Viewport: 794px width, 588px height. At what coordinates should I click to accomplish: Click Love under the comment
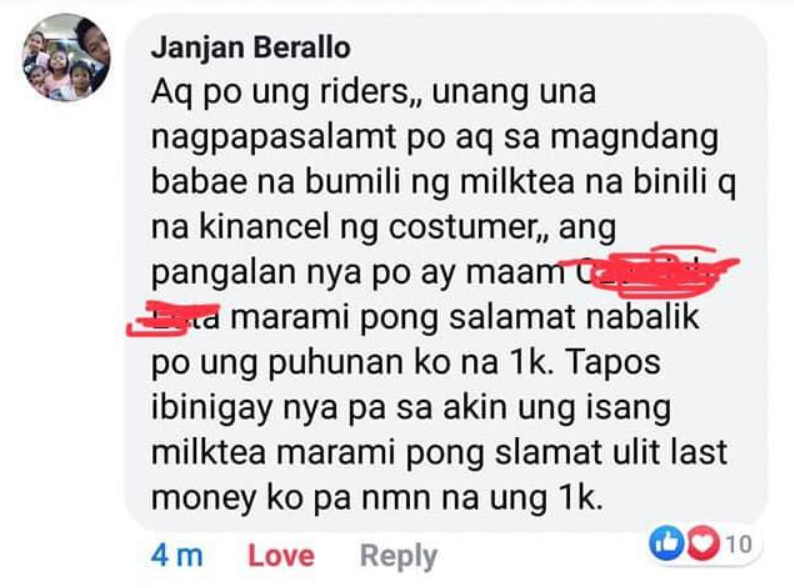click(x=281, y=556)
